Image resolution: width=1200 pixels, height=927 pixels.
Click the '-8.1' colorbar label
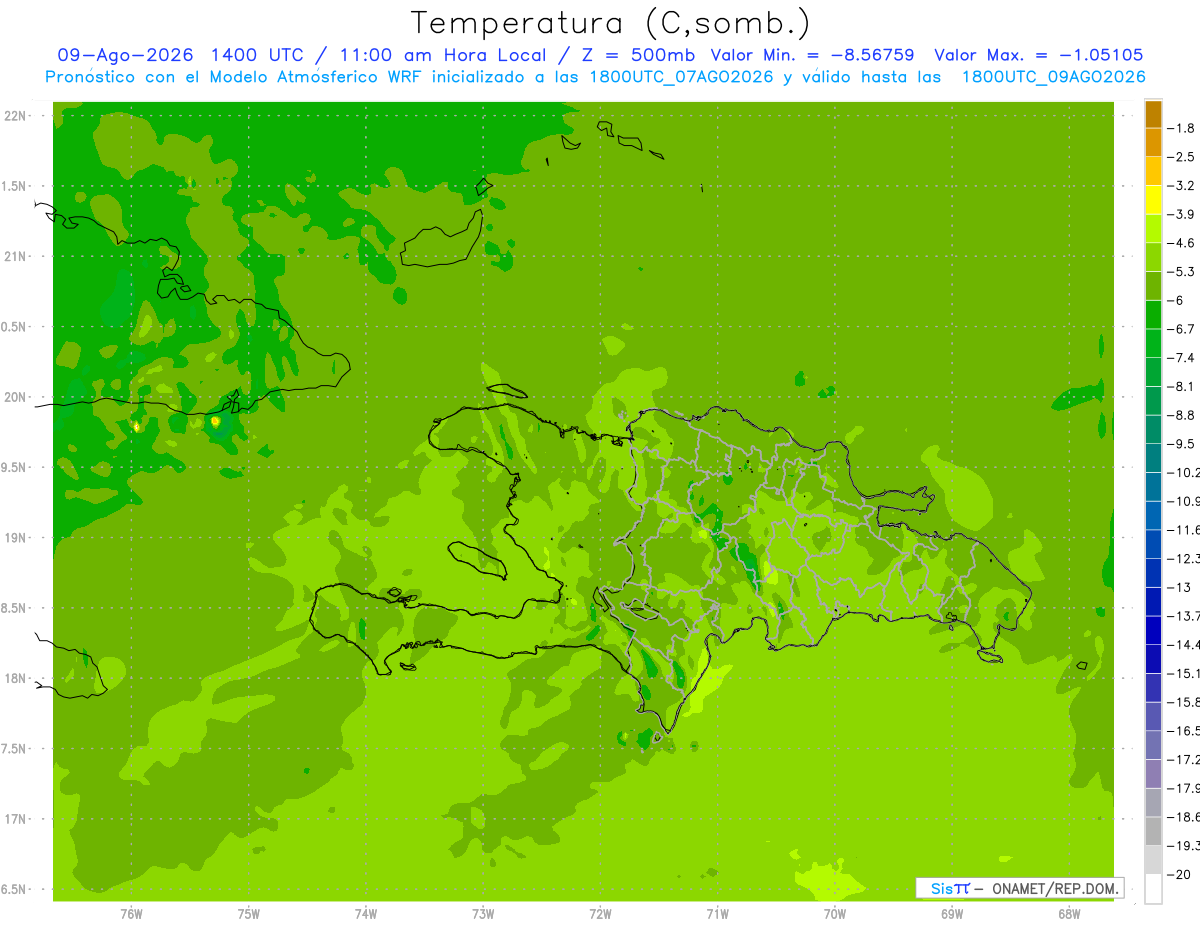[1183, 386]
